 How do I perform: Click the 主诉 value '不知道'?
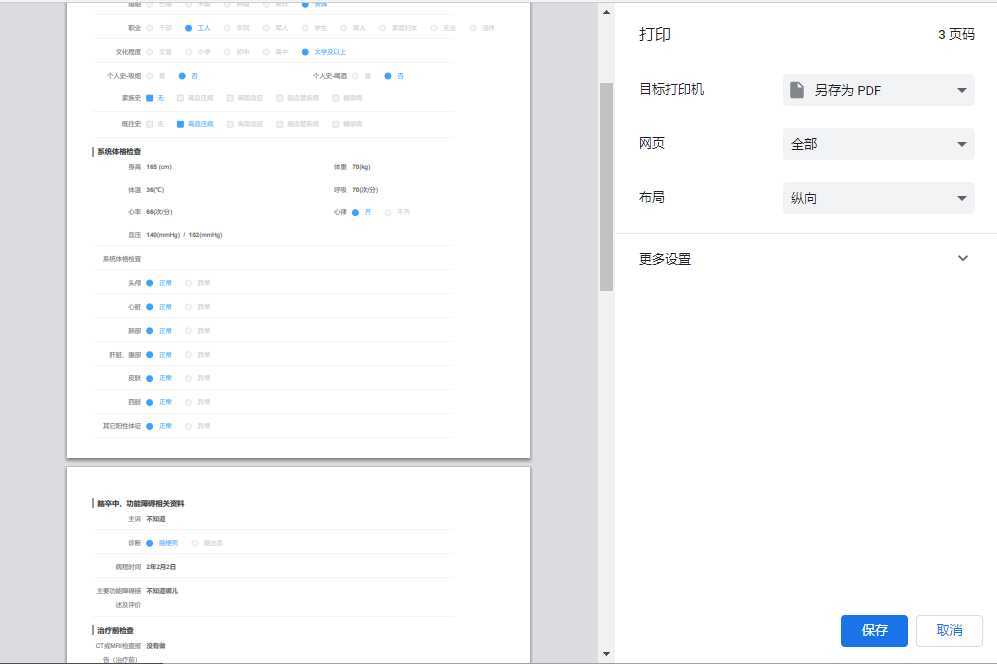coord(156,519)
